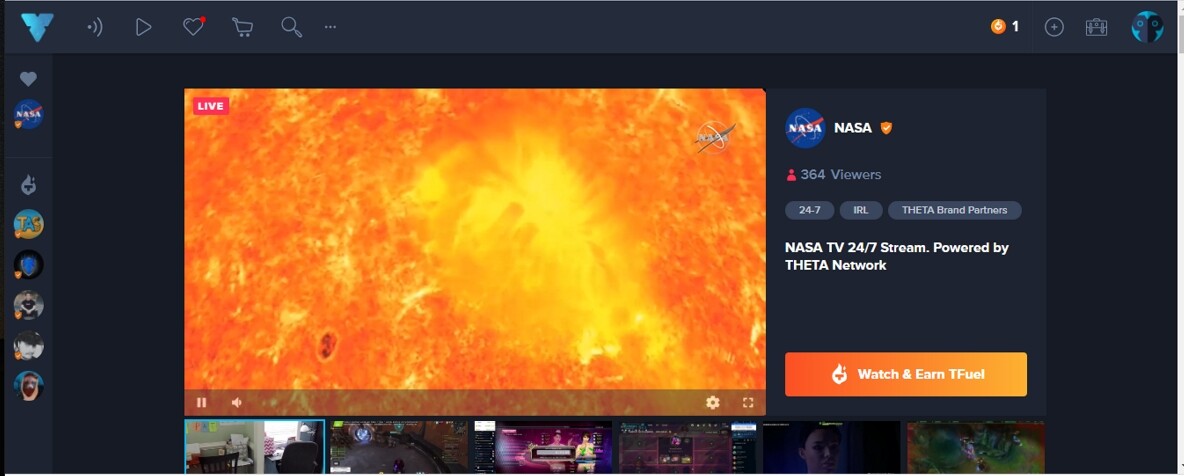The image size is (1184, 476).
Task: Open the first stream thumbnail below player
Action: pyautogui.click(x=254, y=446)
